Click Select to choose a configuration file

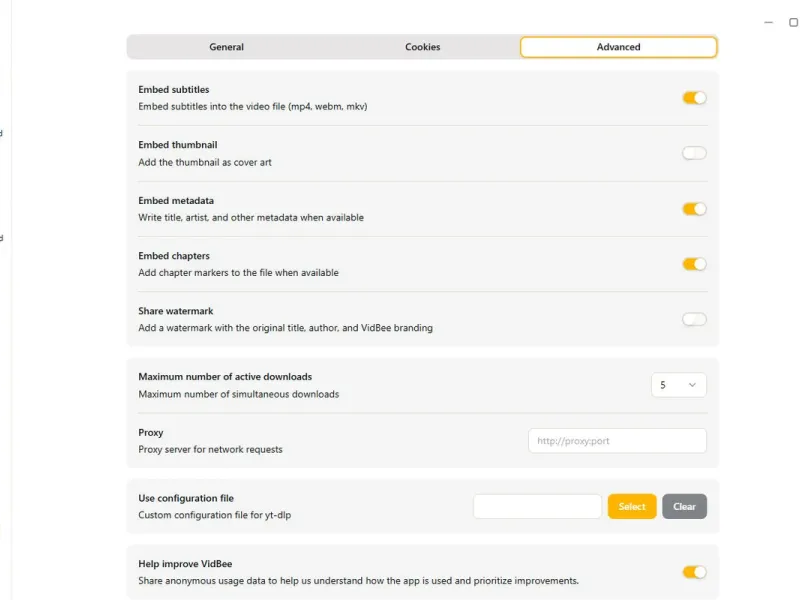632,506
